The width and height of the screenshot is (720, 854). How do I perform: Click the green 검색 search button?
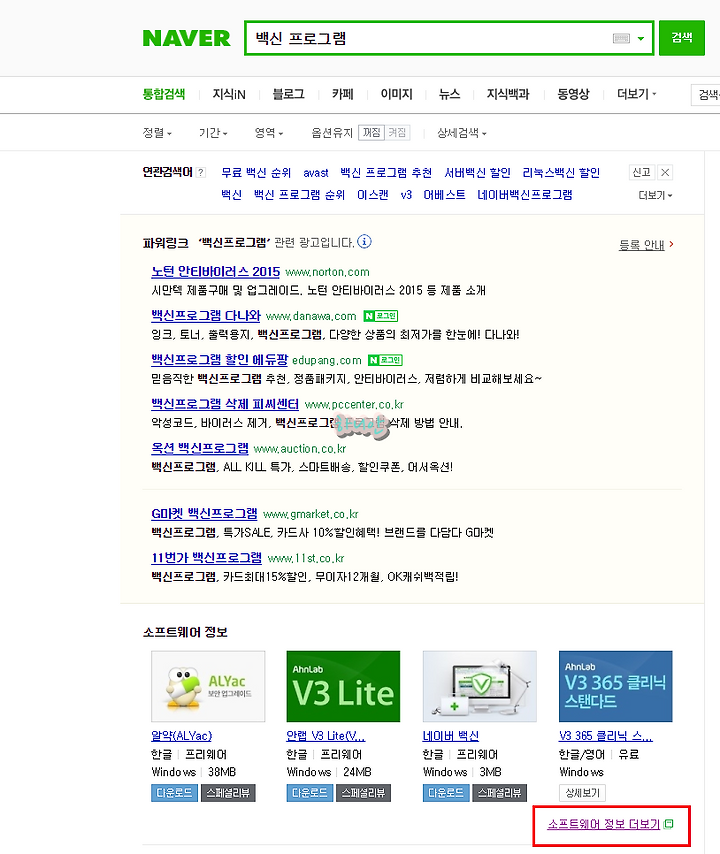[x=682, y=38]
